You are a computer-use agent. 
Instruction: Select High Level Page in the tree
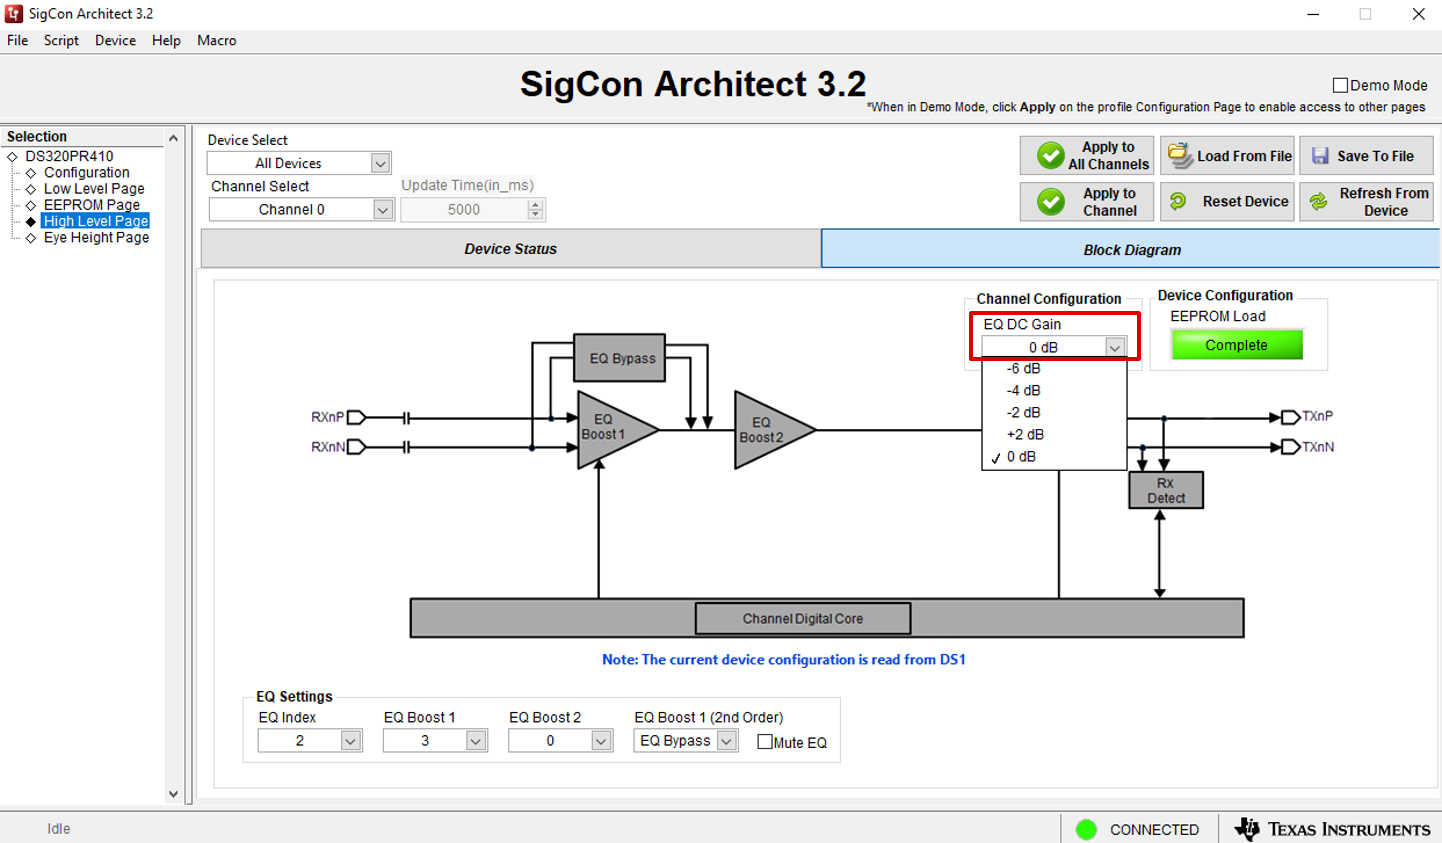[96, 221]
